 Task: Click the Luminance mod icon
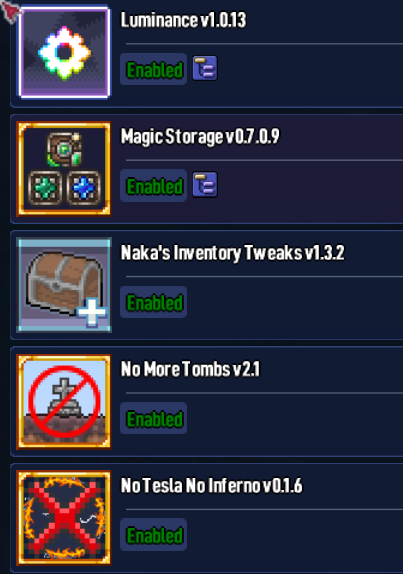point(64,53)
